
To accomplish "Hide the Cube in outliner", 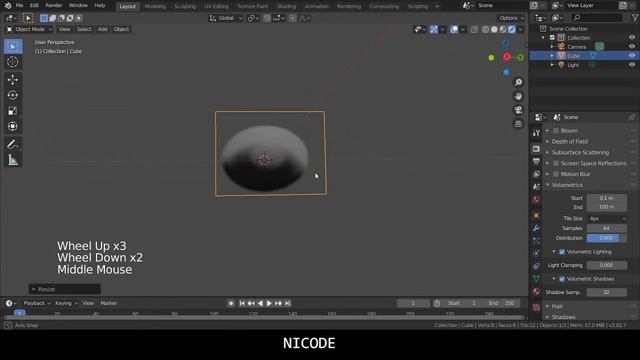I will pos(632,56).
